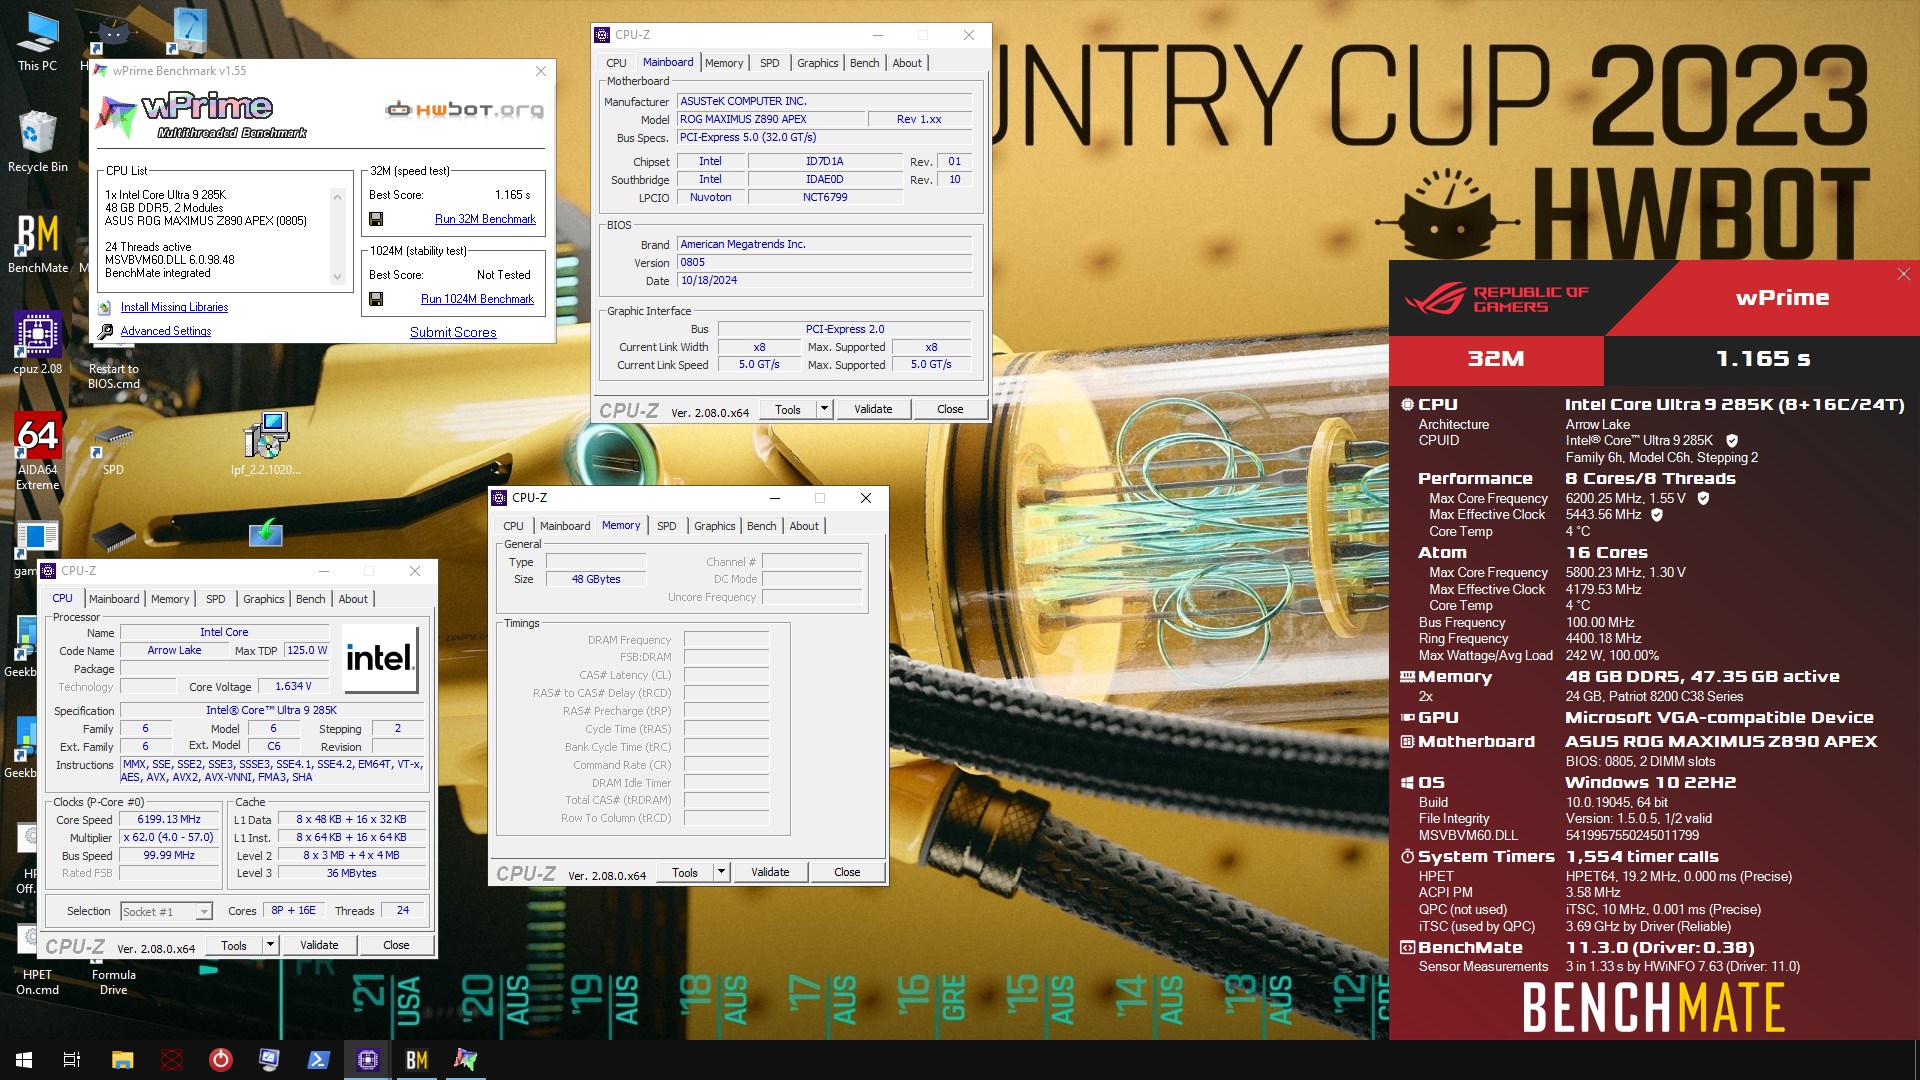The image size is (1920, 1080).
Task: Click Close in the bottom-left CPU-Z window
Action: click(x=396, y=945)
